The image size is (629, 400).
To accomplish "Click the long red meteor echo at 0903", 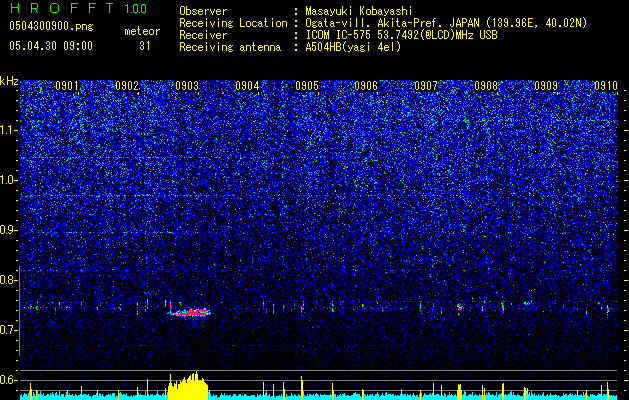I will (x=191, y=313).
